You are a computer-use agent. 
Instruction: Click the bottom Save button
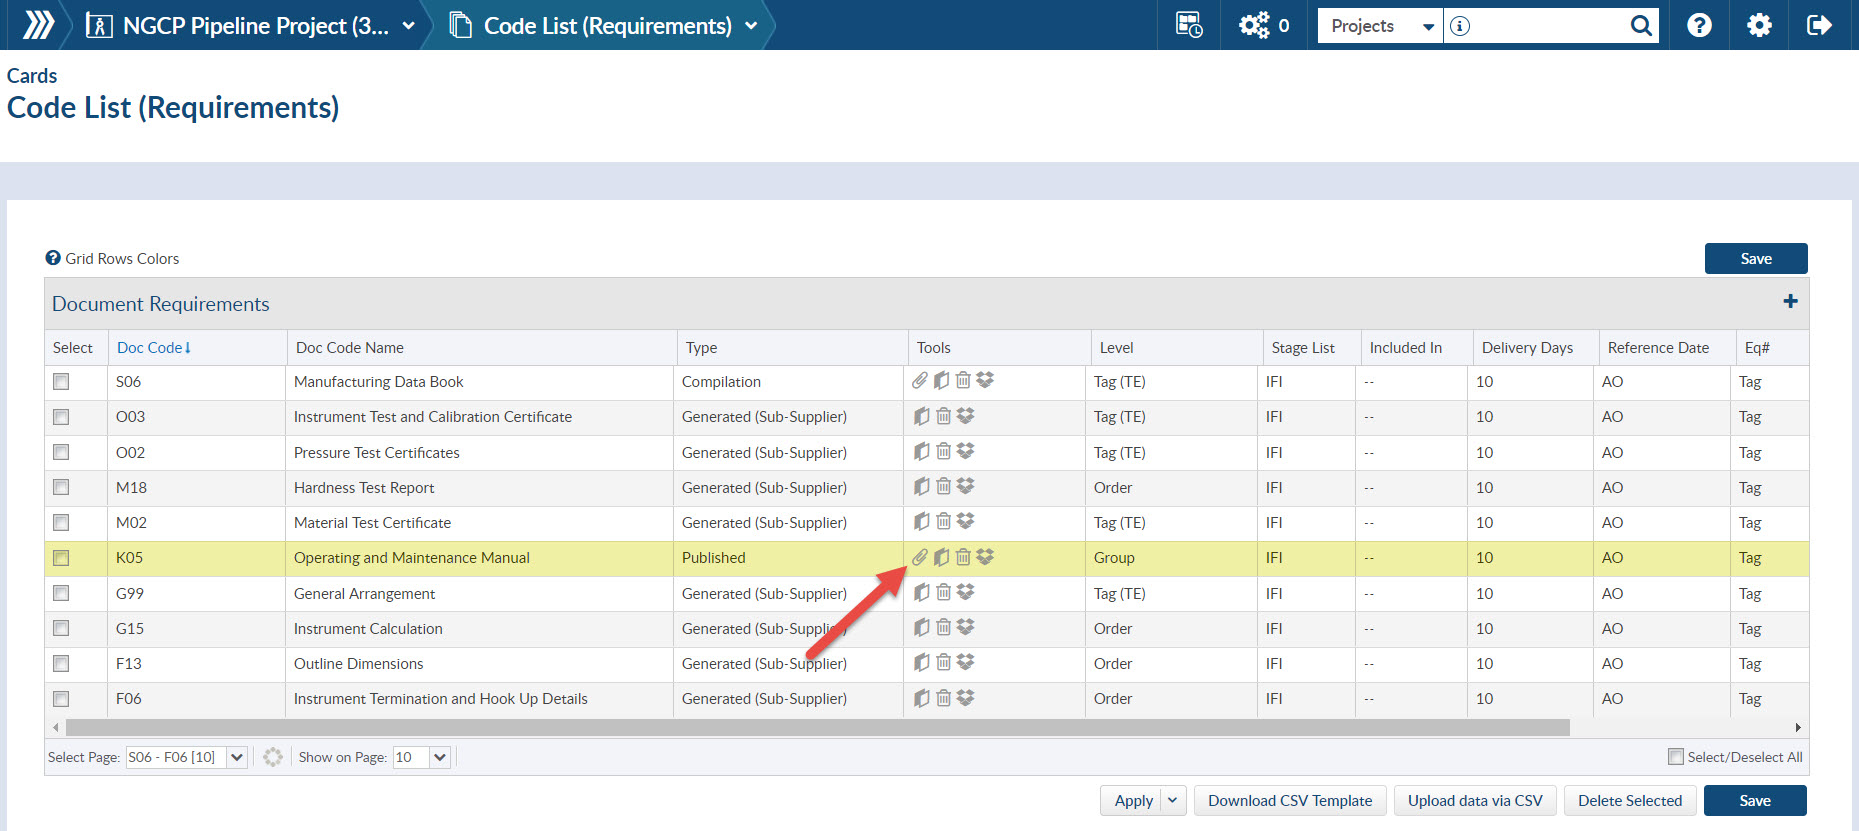click(1755, 800)
